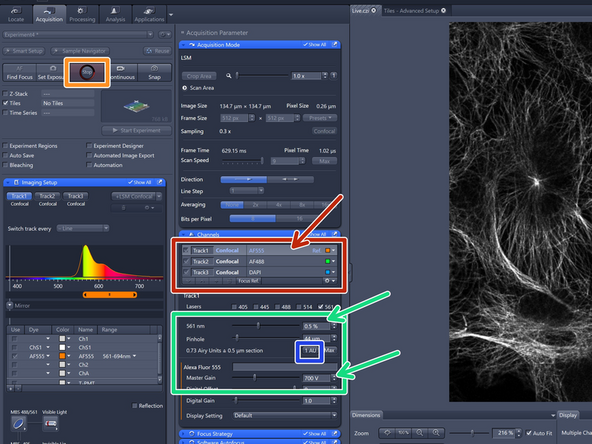
Task: Click the MBS 488/561 beam splitter icon
Action: [18, 424]
